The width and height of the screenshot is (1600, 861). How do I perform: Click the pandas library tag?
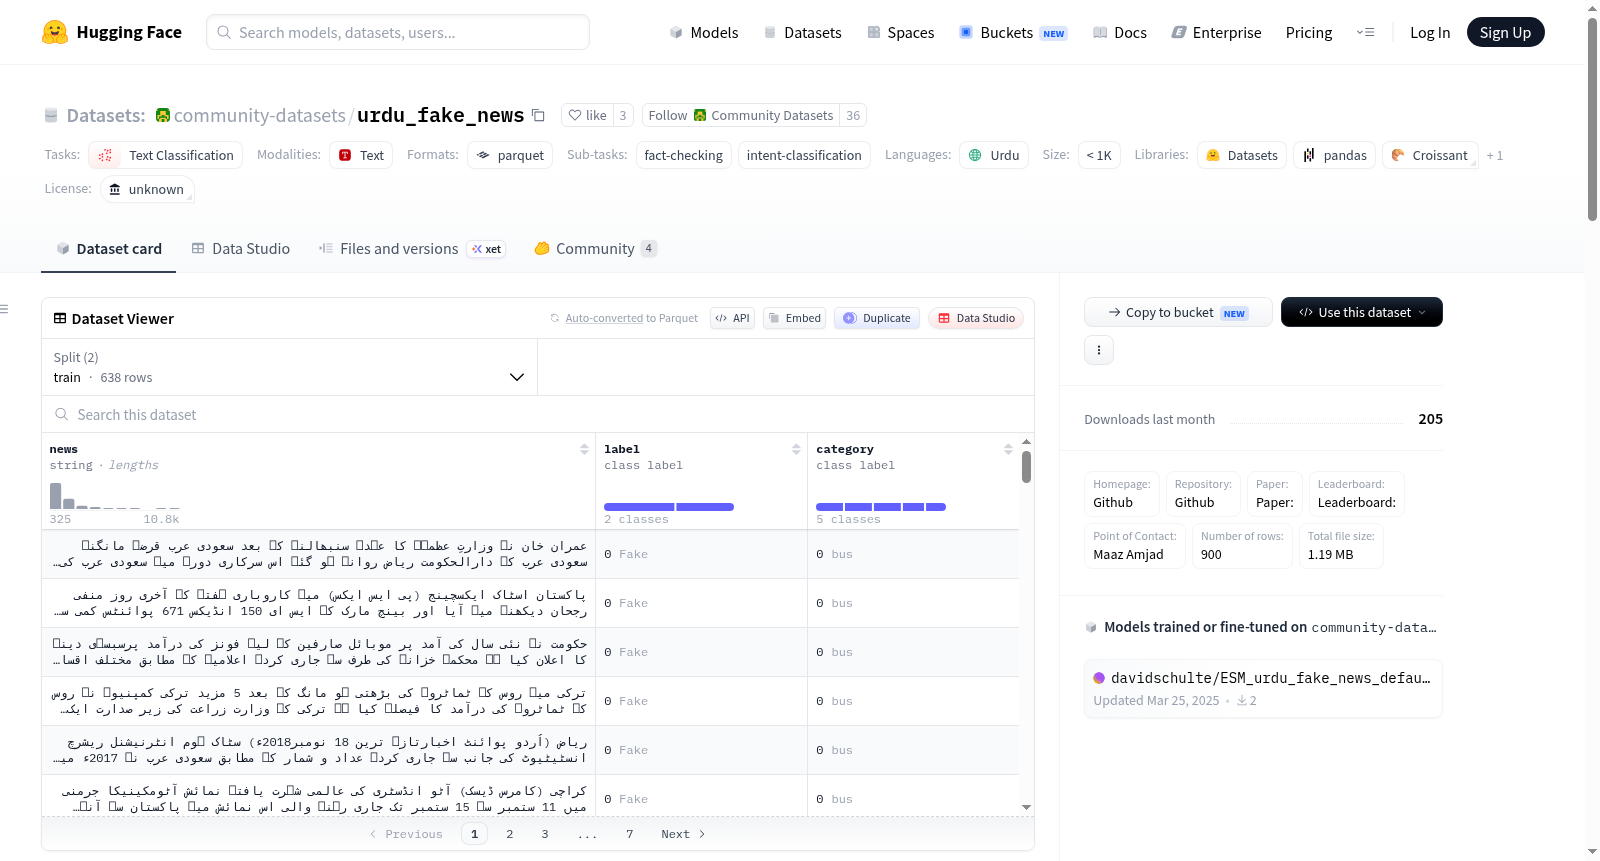coord(1335,155)
